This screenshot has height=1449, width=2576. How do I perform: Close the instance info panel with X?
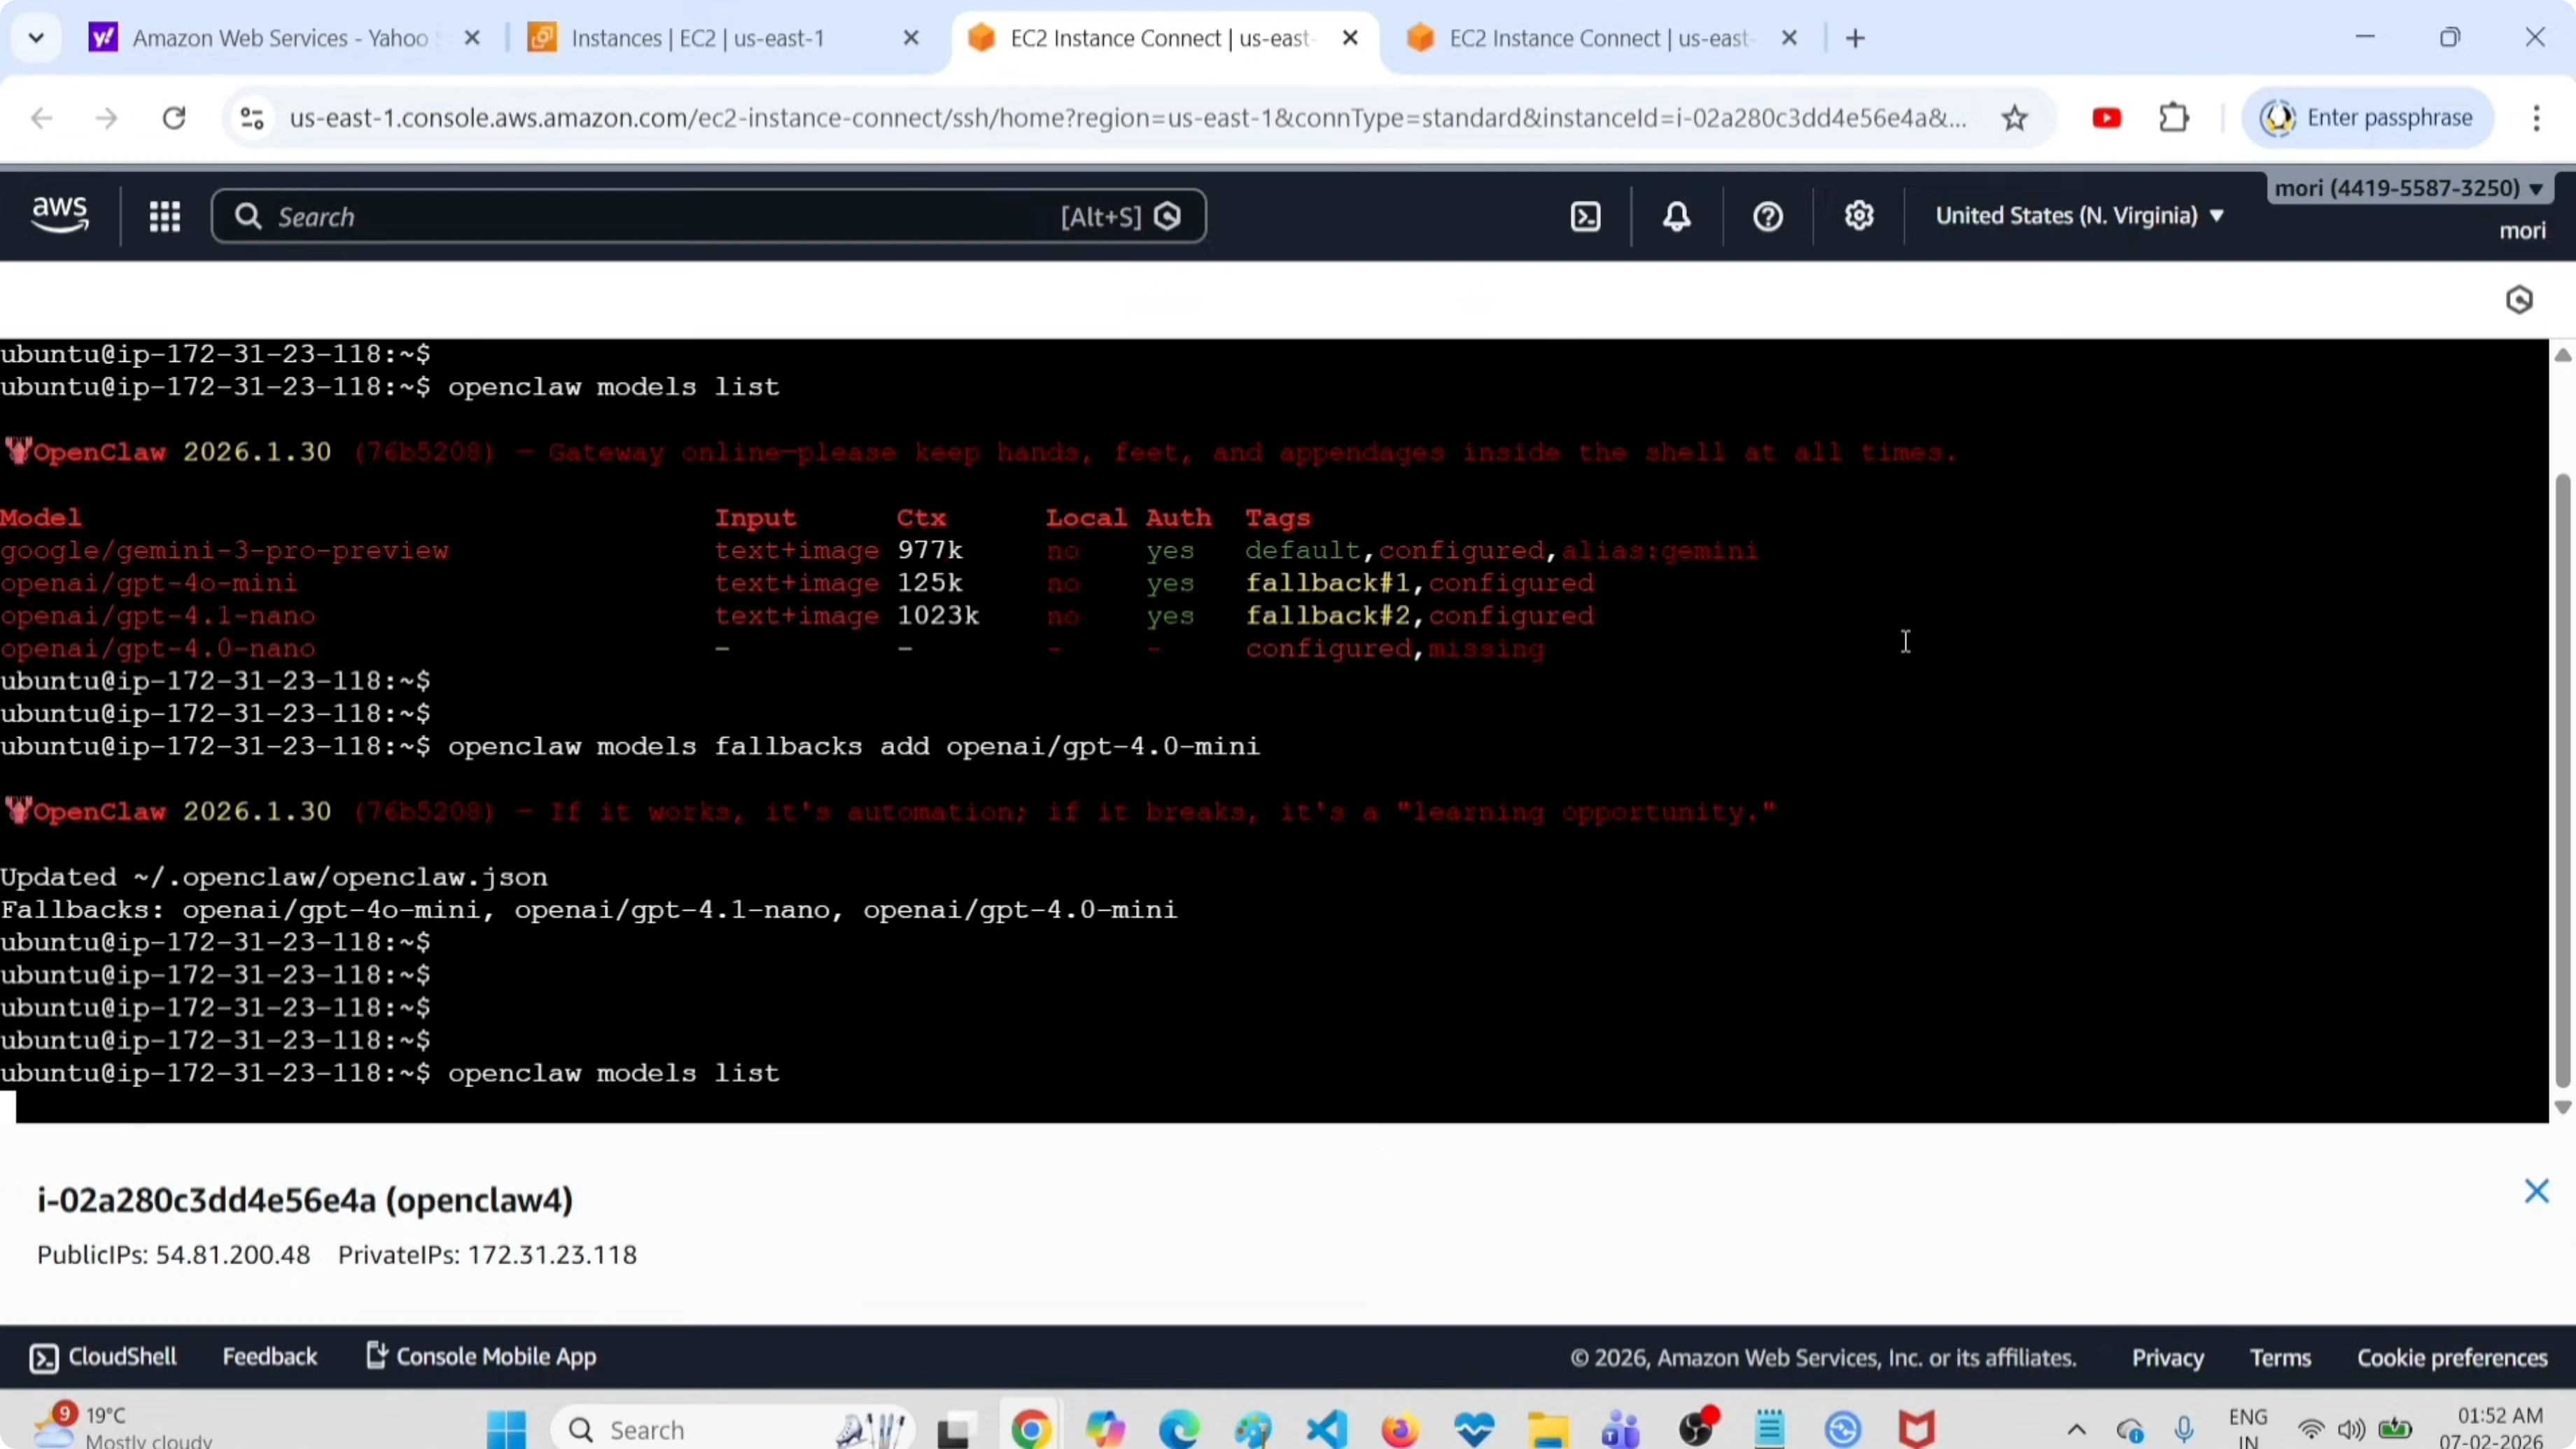pos(2535,1190)
